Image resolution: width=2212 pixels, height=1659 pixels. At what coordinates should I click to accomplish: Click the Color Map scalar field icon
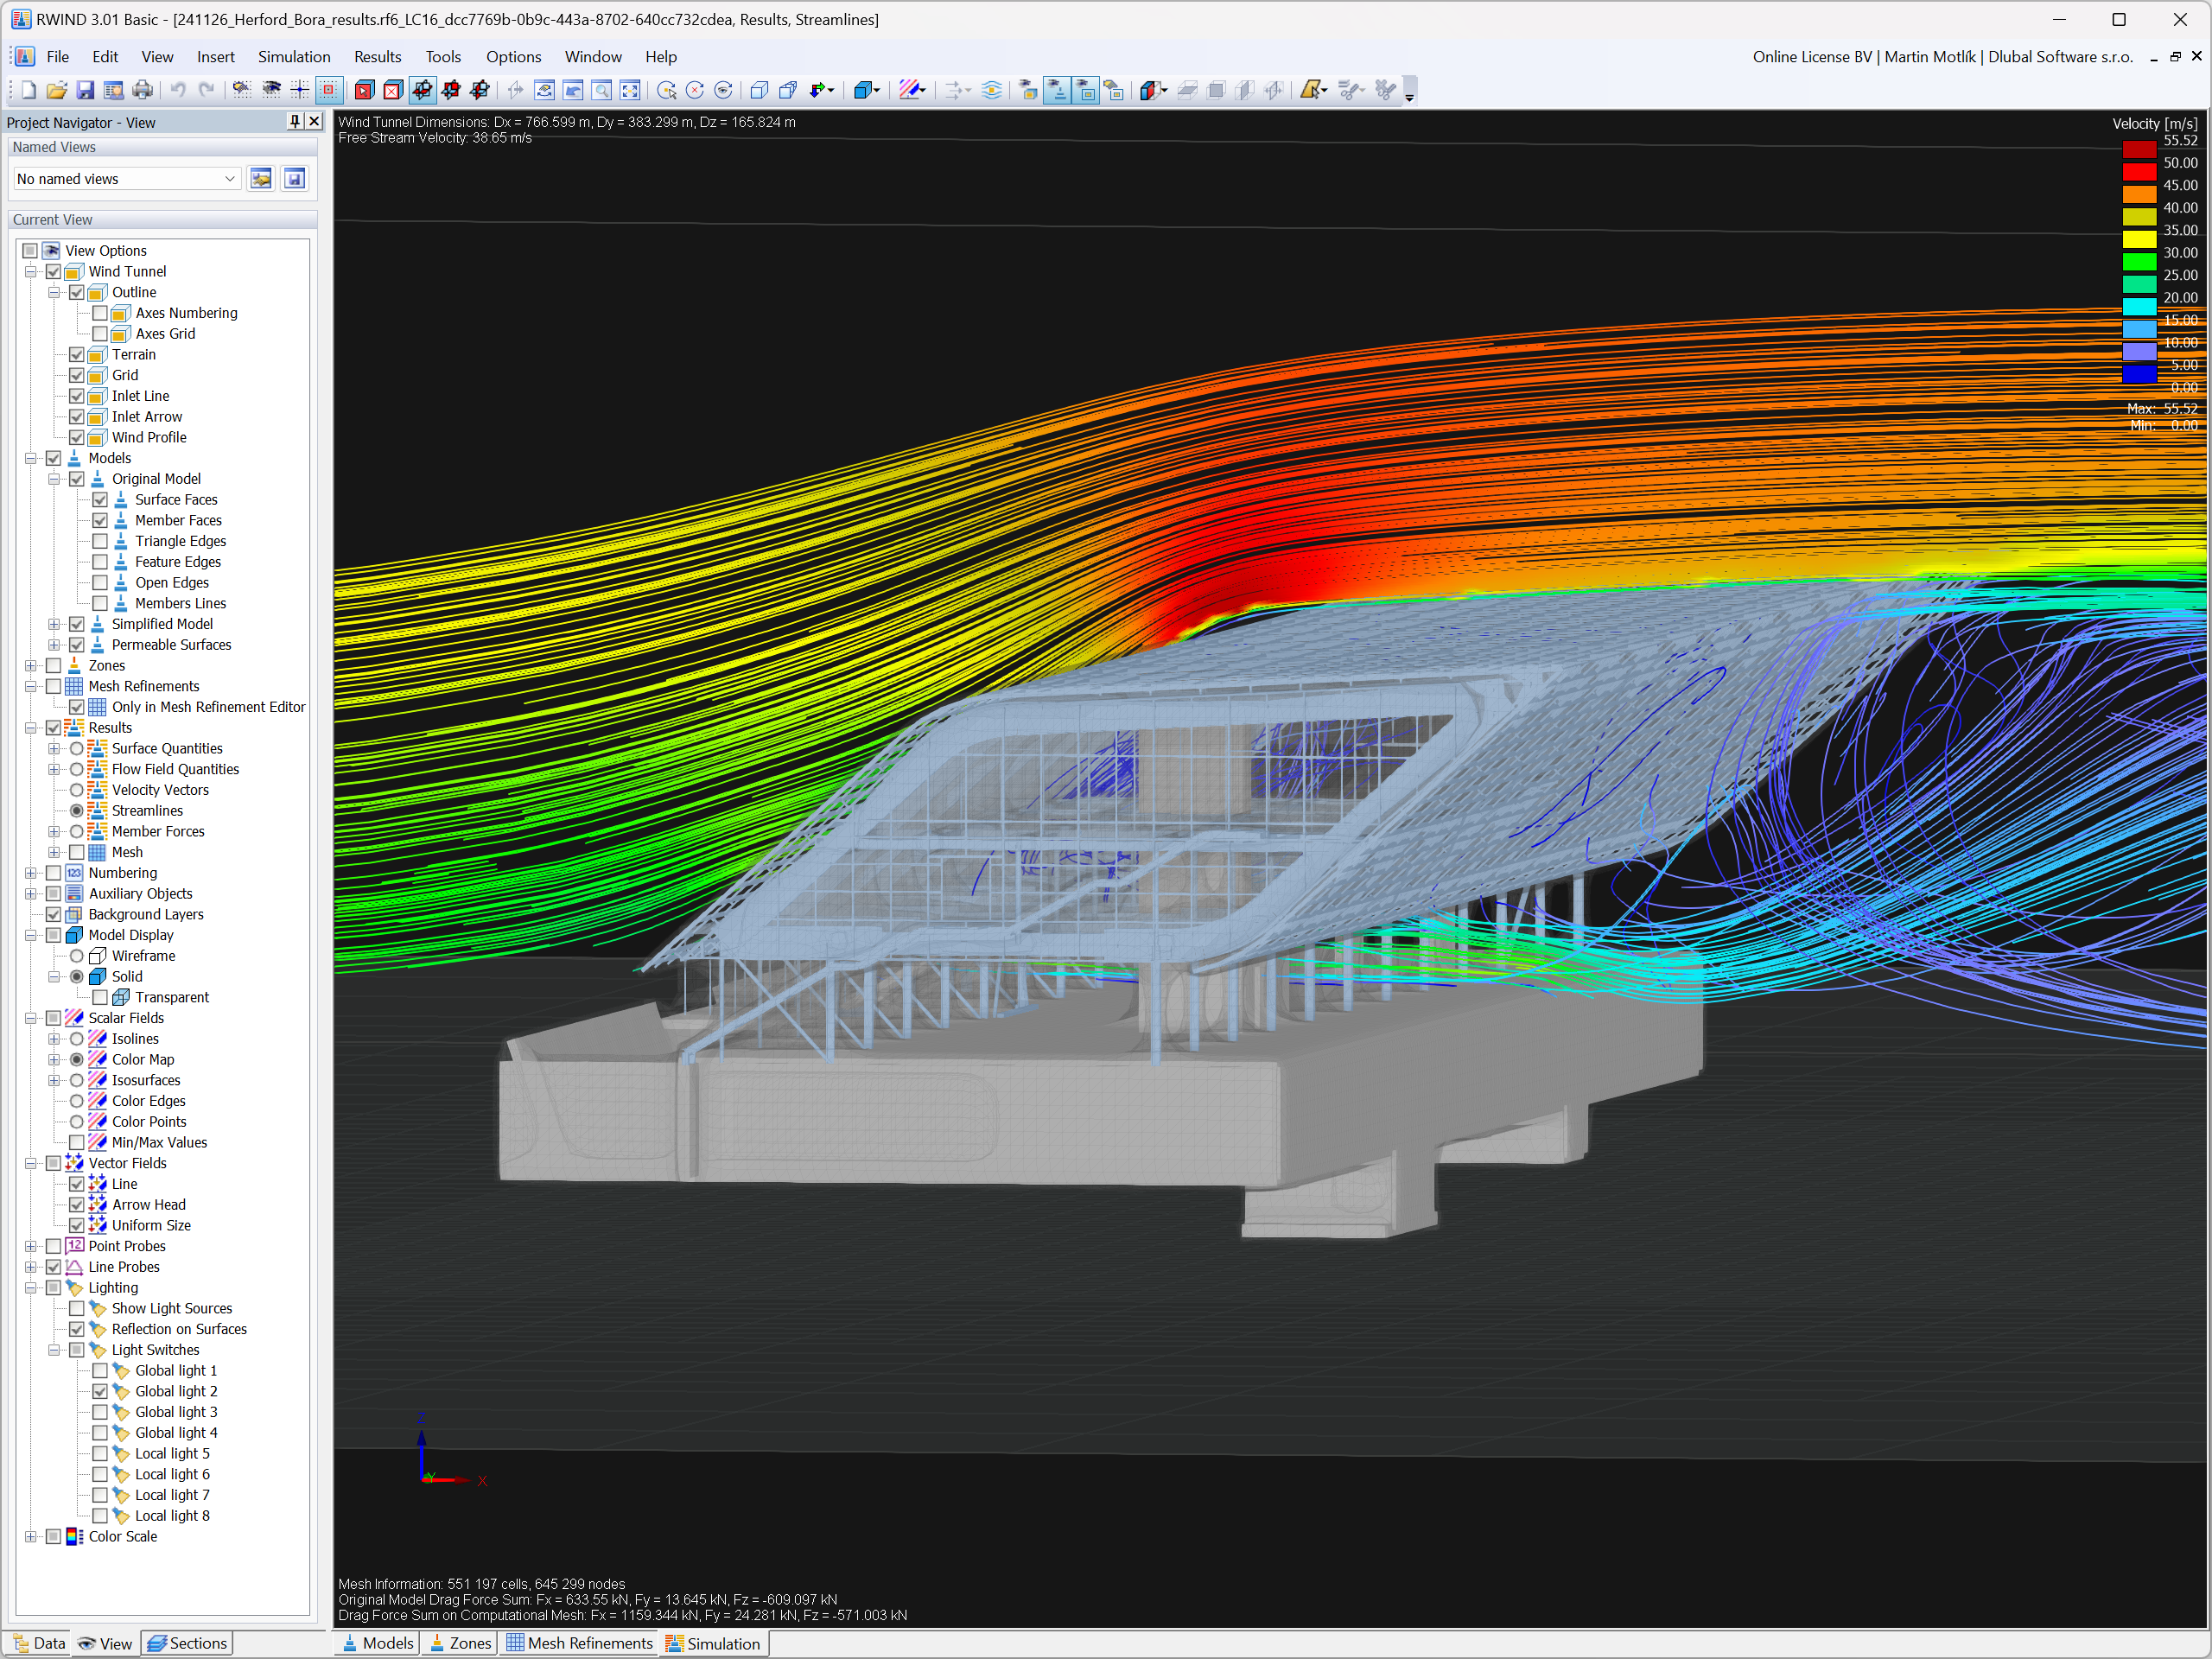coord(98,1059)
